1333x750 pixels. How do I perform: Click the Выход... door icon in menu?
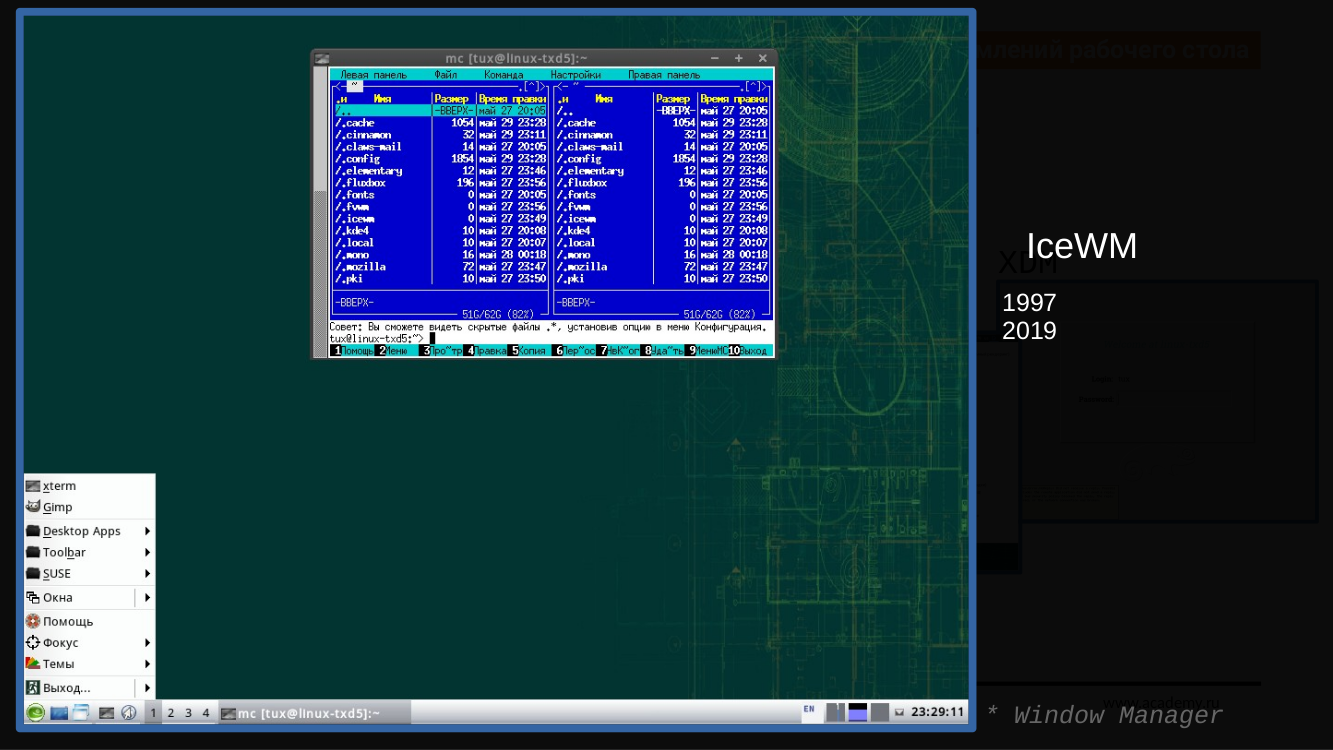[33, 688]
